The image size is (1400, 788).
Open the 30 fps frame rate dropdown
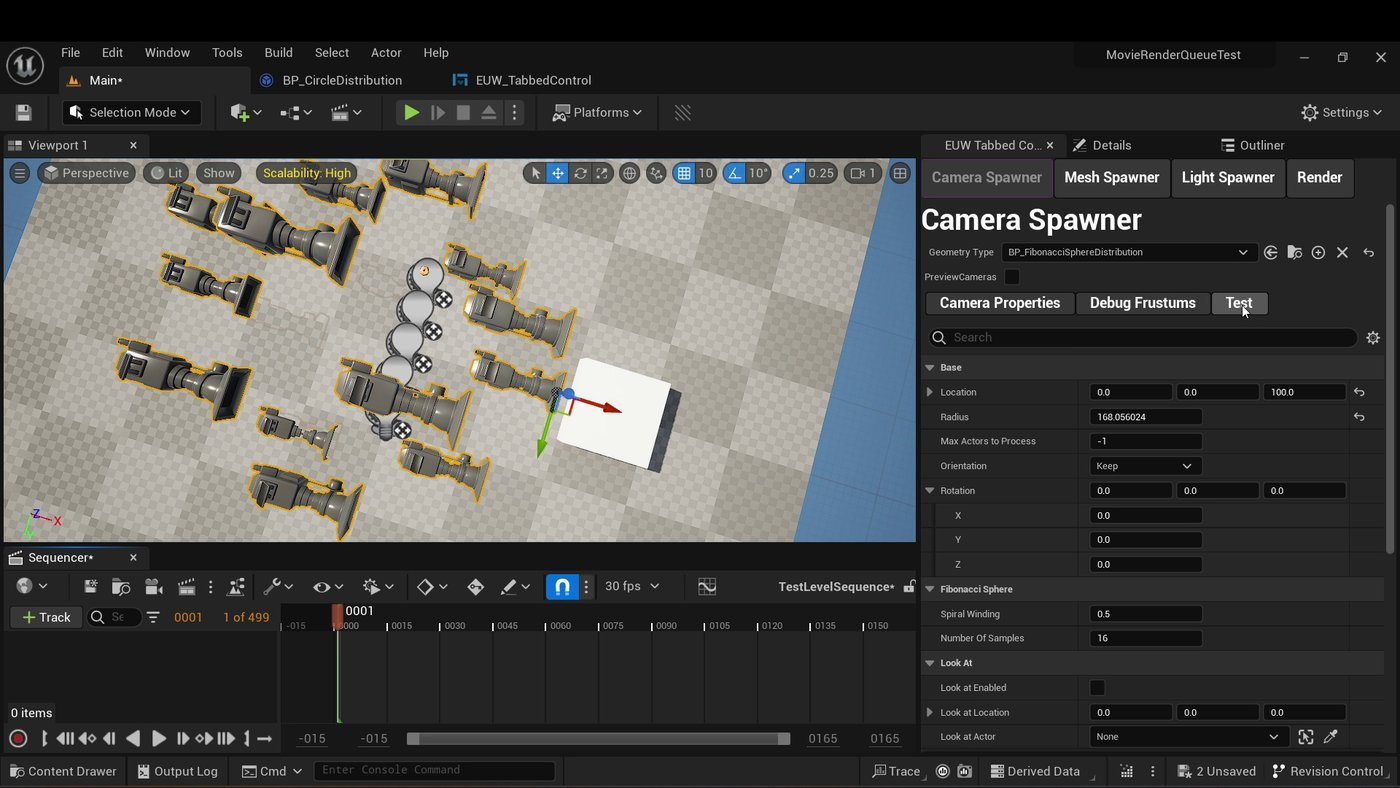[x=631, y=587]
